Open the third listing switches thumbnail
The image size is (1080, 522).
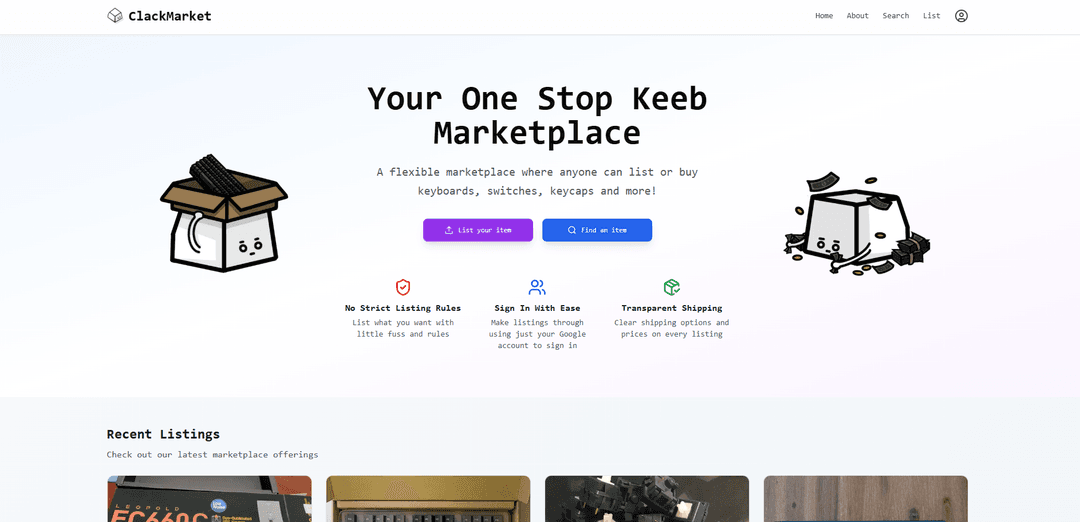pos(647,499)
